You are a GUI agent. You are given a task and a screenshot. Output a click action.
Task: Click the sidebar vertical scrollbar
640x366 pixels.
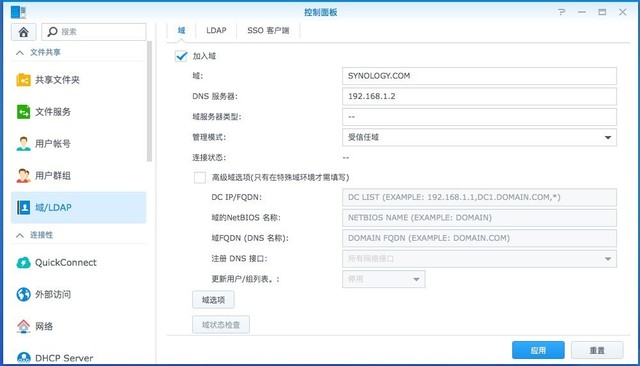pos(149,101)
